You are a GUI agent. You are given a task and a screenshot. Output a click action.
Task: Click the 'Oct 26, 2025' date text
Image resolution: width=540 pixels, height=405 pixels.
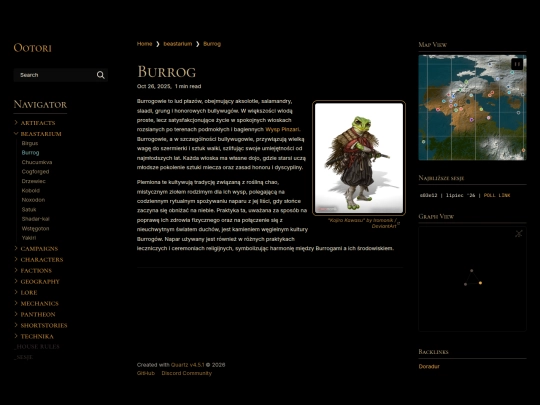tap(154, 86)
